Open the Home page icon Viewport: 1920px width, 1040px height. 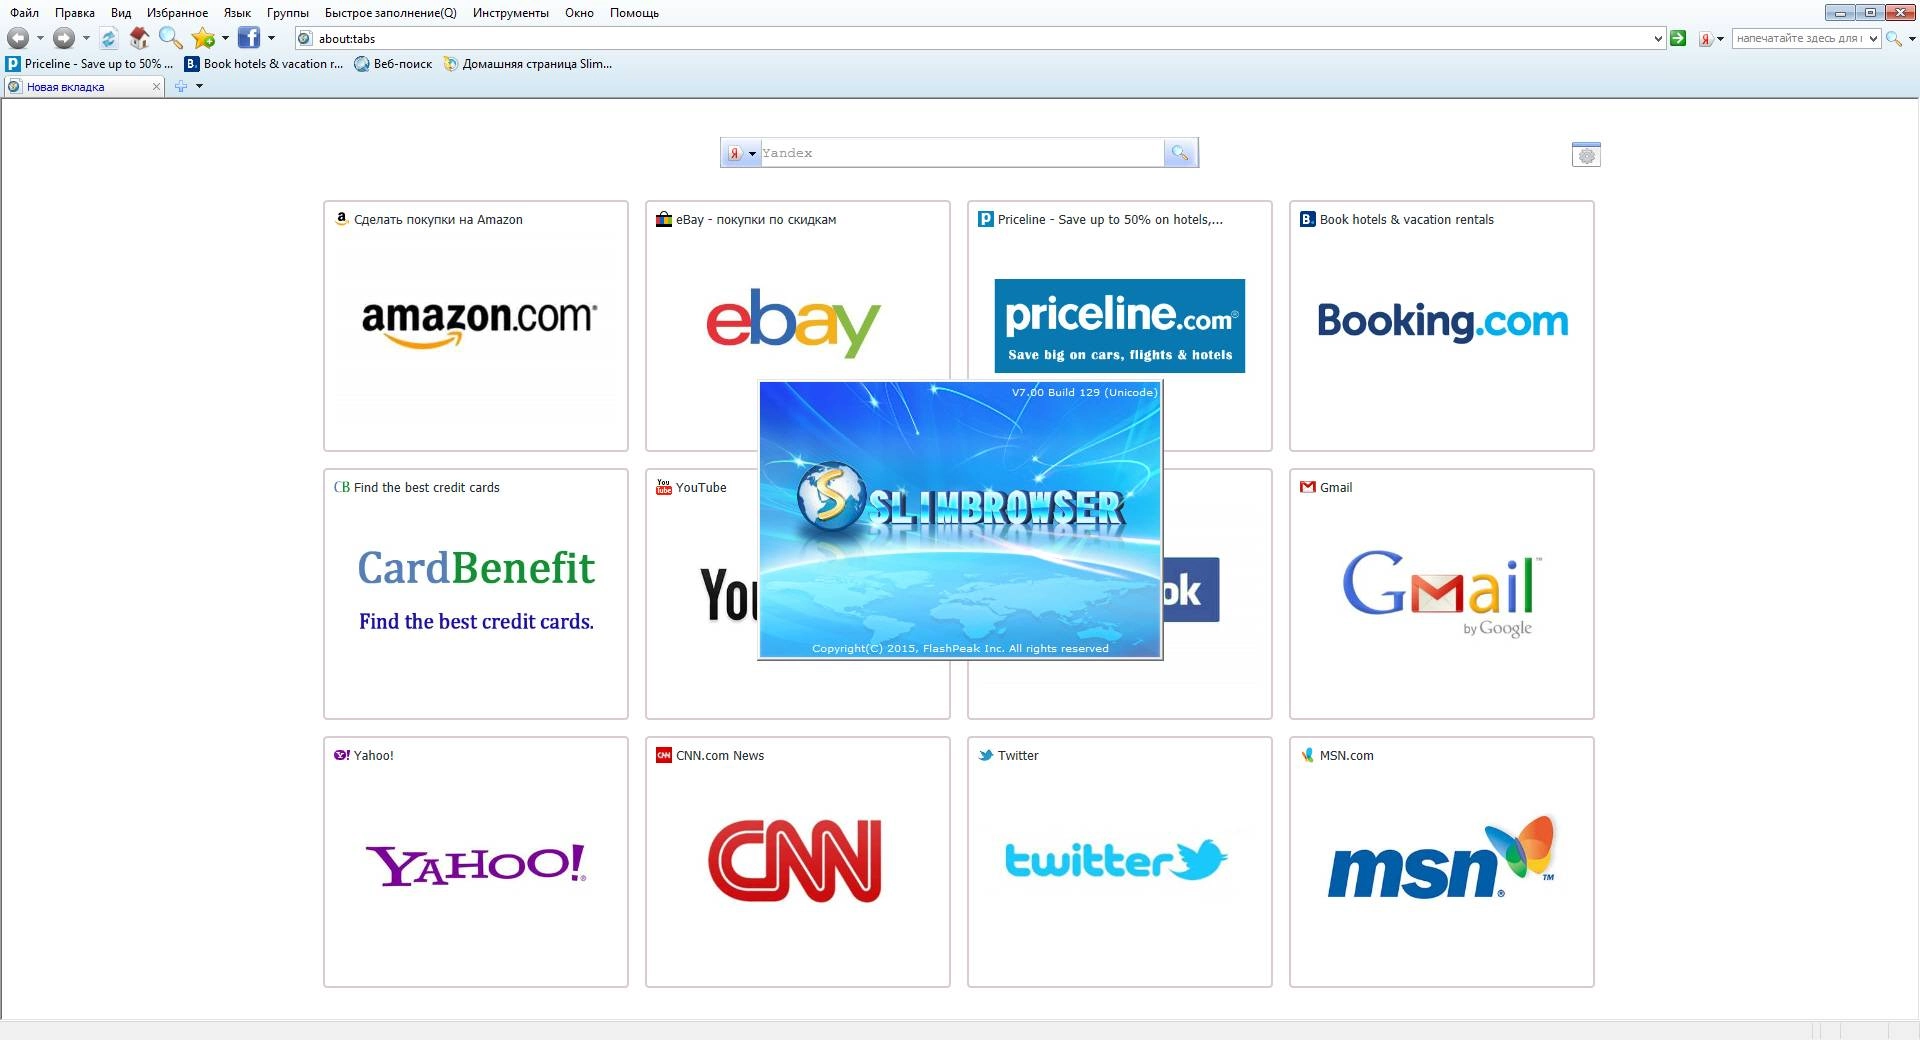139,38
